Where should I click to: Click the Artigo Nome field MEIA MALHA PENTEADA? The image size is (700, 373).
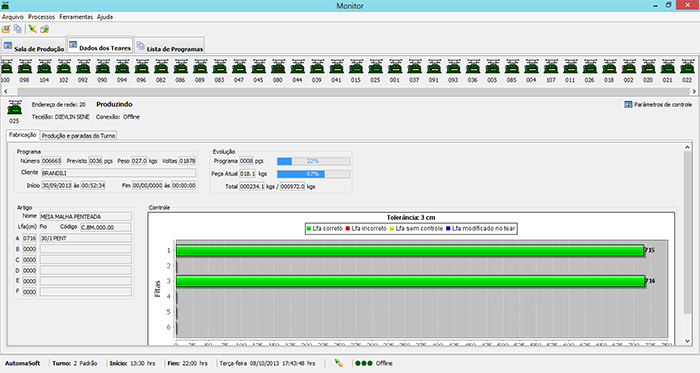point(86,216)
